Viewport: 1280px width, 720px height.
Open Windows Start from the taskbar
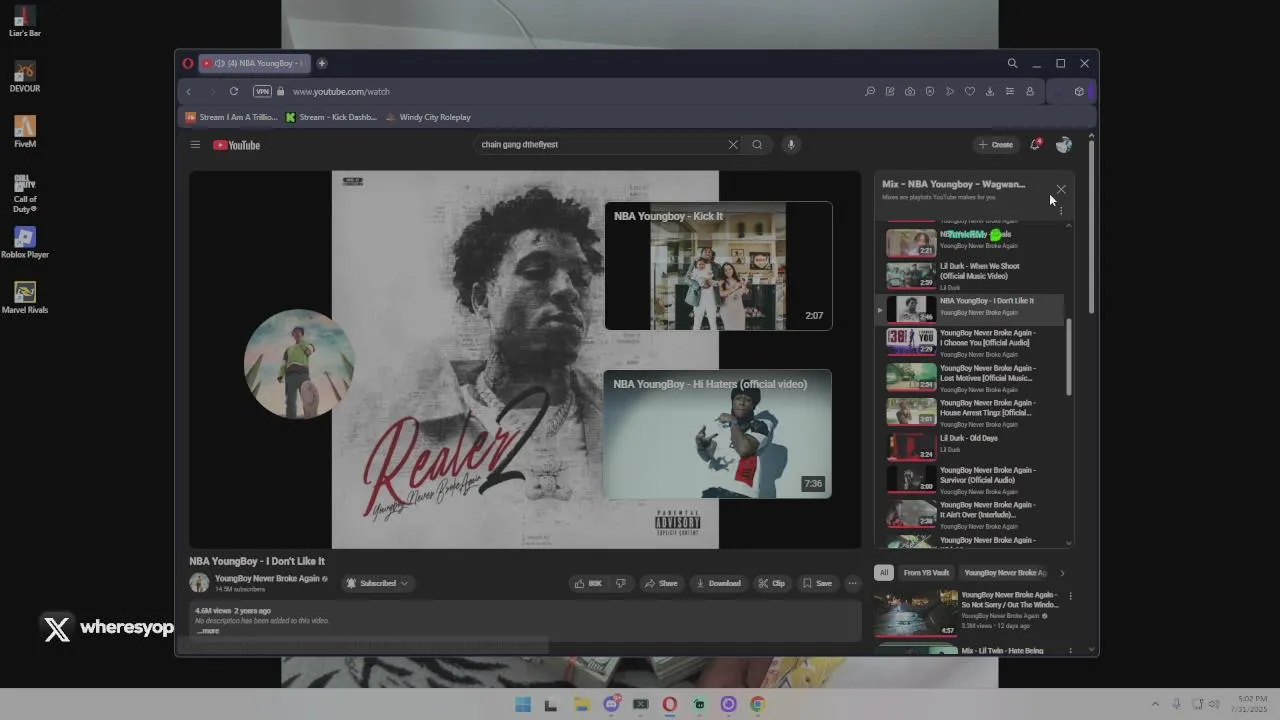[522, 704]
